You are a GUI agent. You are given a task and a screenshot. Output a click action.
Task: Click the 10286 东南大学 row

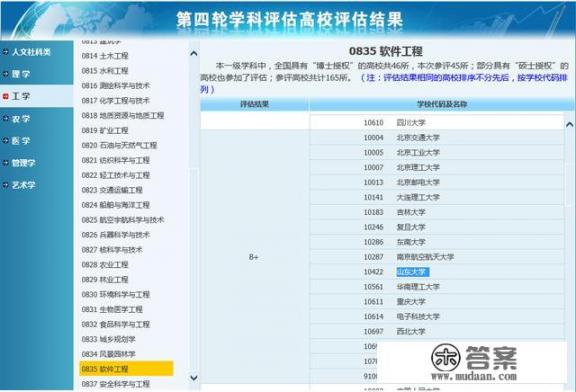tap(436, 242)
